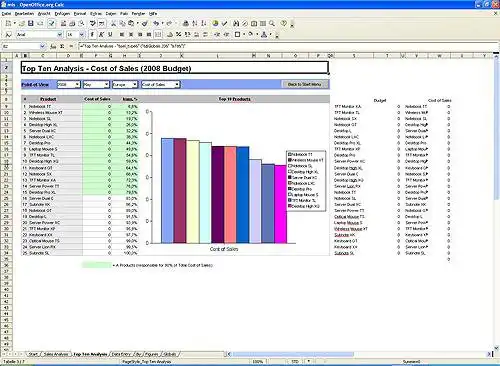
Task: Toggle Underline formatting
Action: click(x=110, y=34)
